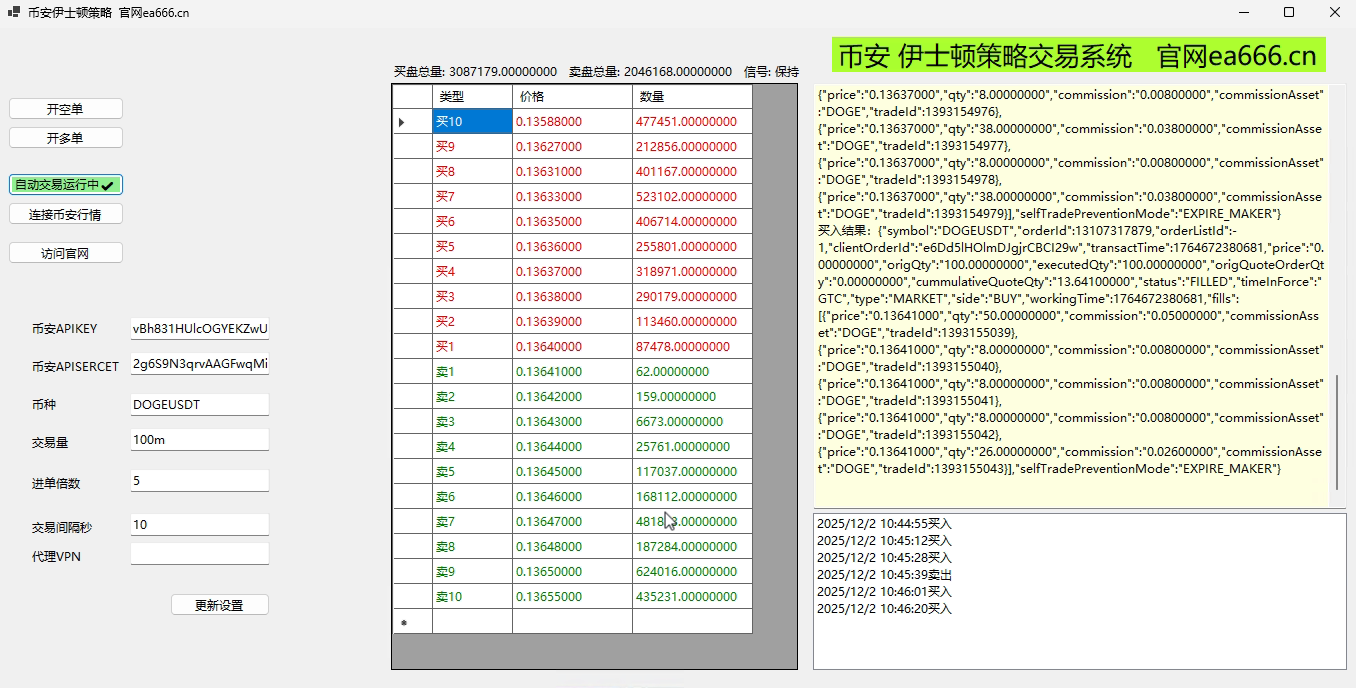Click the 交易量 field showing 100m
Image resolution: width=1356 pixels, height=688 pixels.
[x=200, y=441]
